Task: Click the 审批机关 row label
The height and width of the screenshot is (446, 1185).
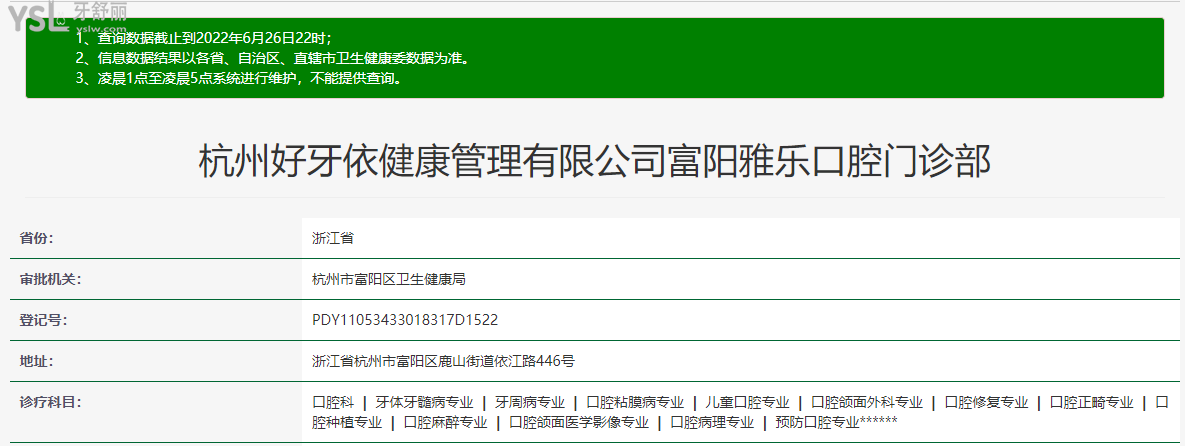Action: click(50, 279)
